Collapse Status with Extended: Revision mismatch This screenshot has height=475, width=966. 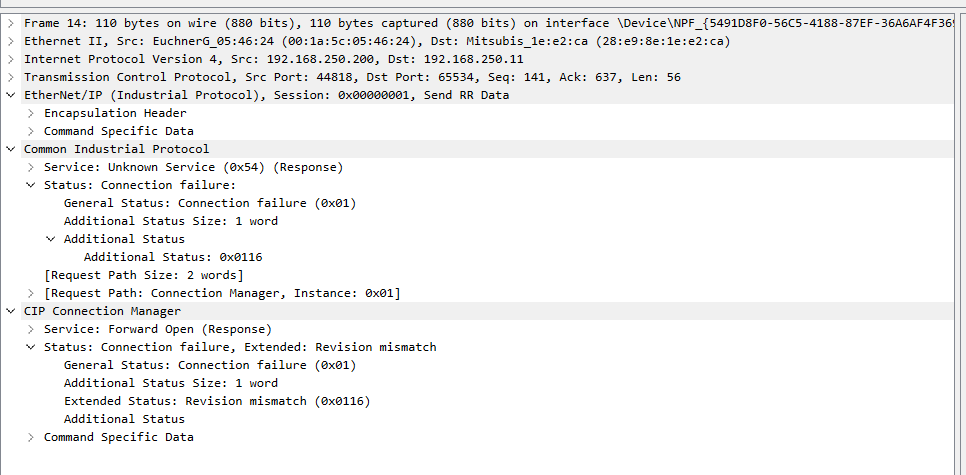[x=30, y=347]
